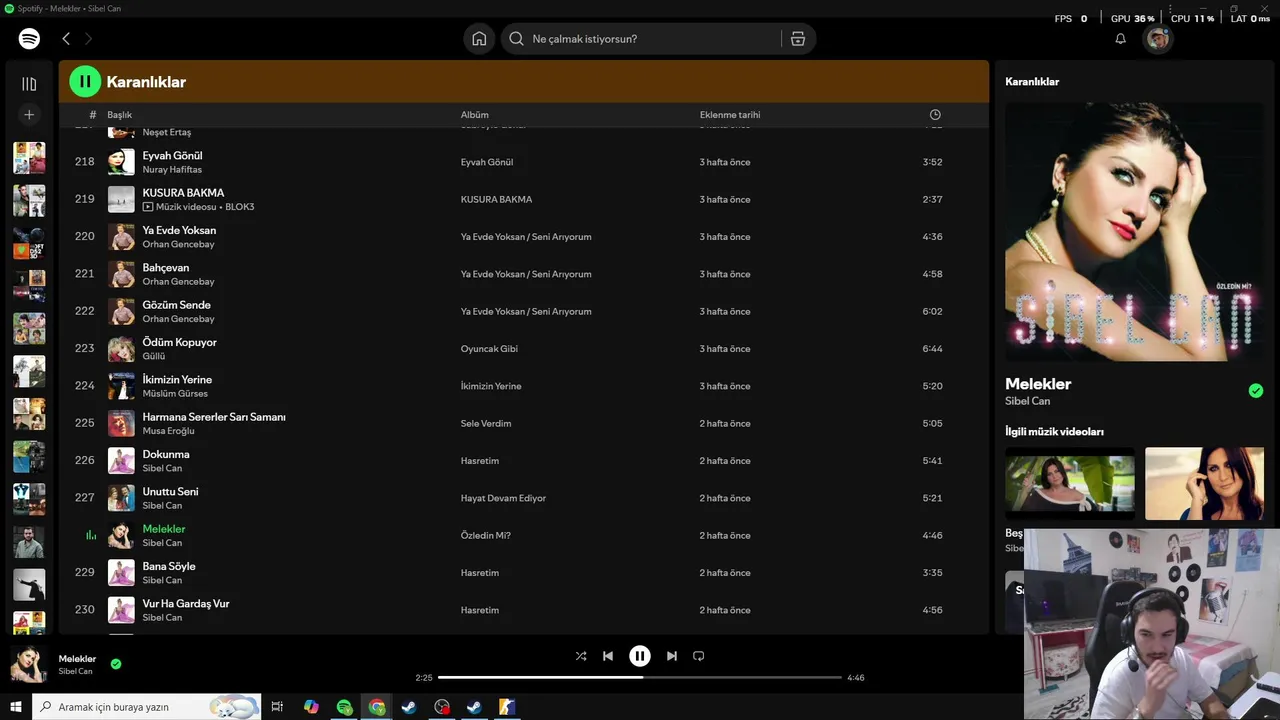1280x720 pixels.
Task: Pause playback in the player bar
Action: 640,656
